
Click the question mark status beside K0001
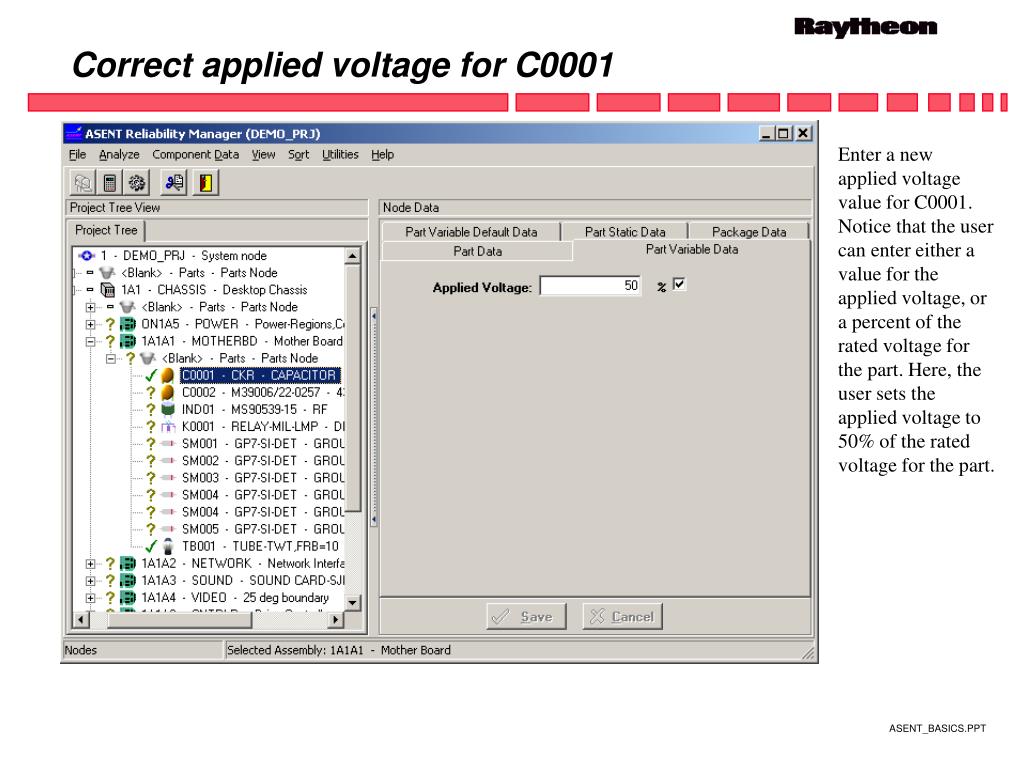tap(151, 426)
